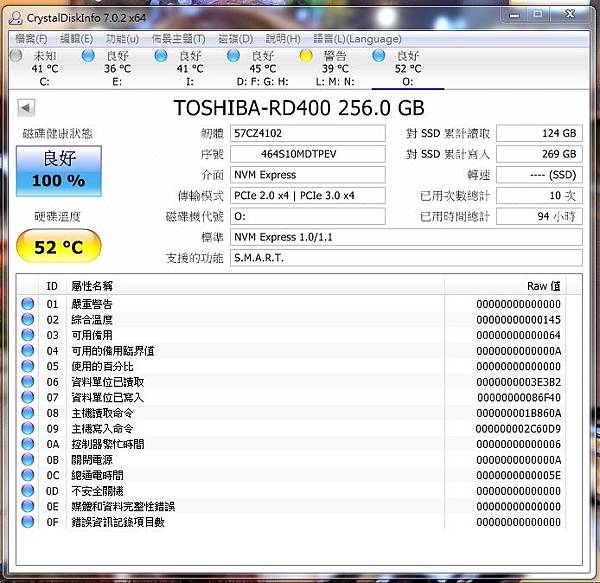Click the TOSHIBA-RD400 256.0 GB disk title

(x=299, y=108)
